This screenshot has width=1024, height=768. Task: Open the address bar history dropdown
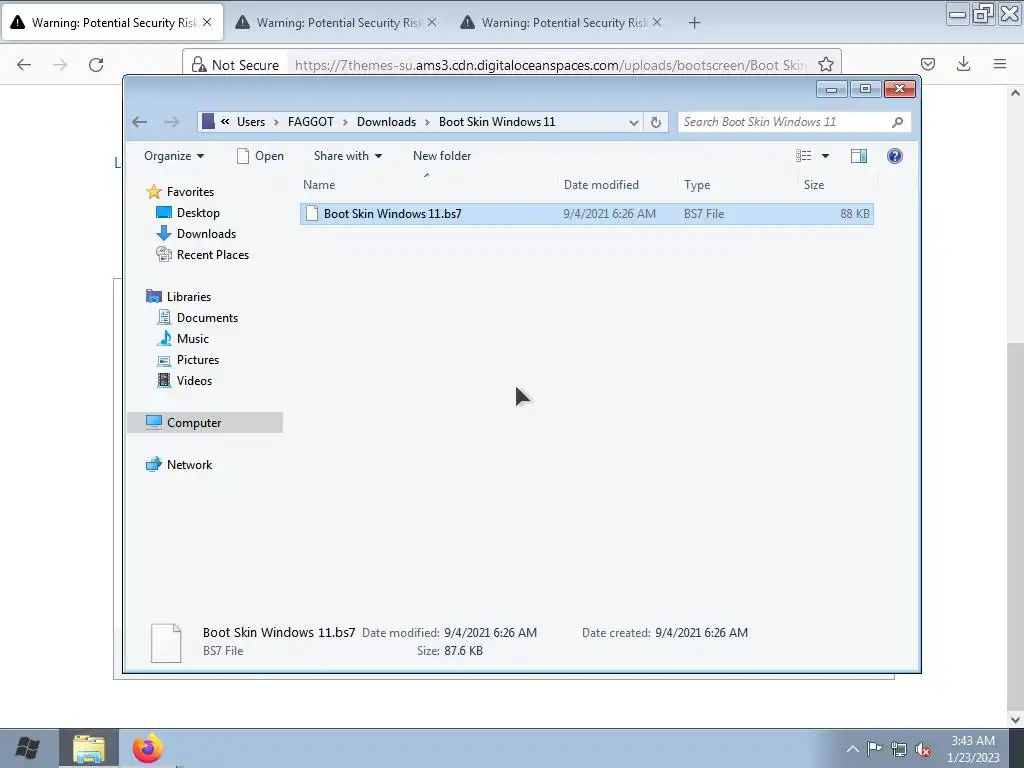tap(633, 122)
